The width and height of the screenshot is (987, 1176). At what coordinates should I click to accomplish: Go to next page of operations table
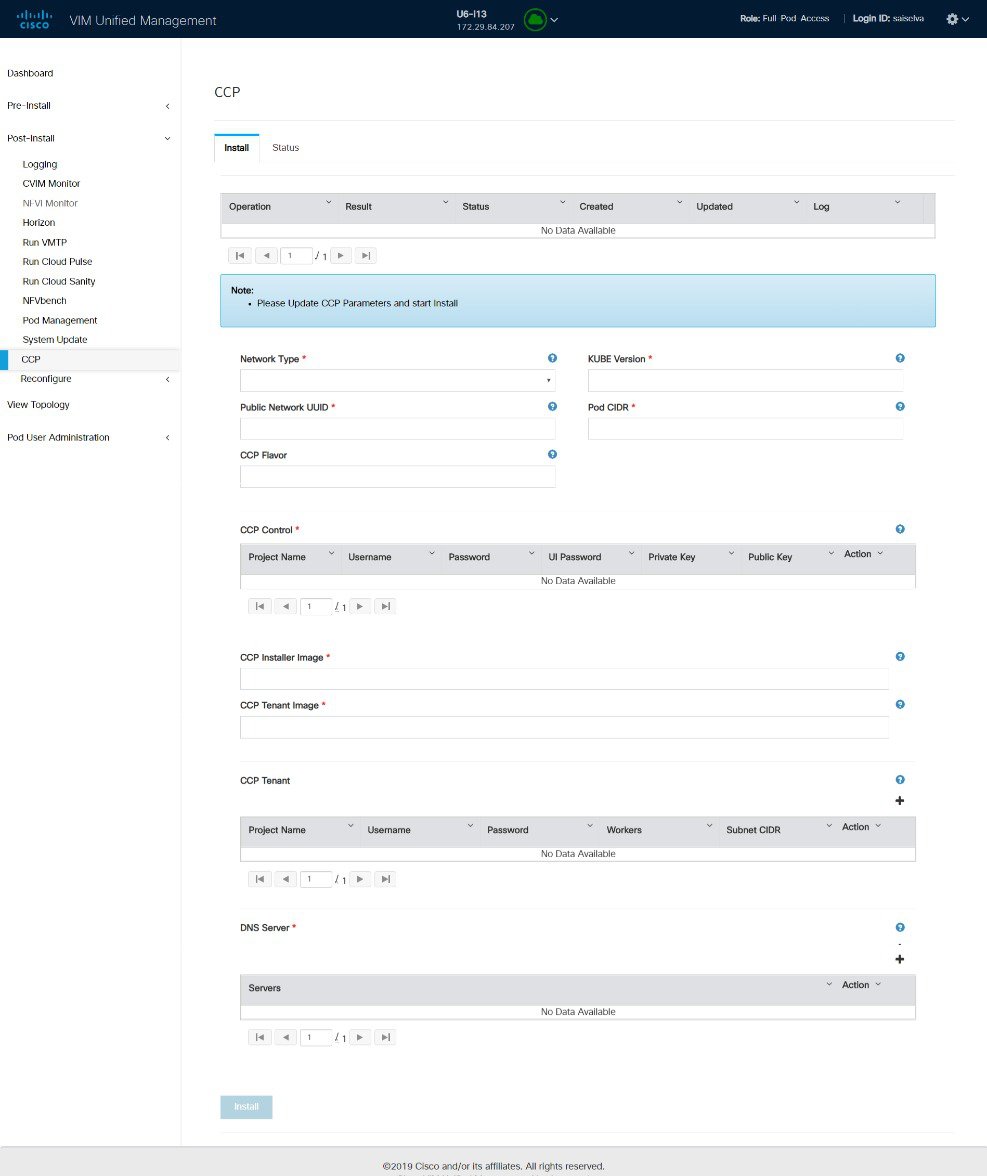click(x=340, y=256)
